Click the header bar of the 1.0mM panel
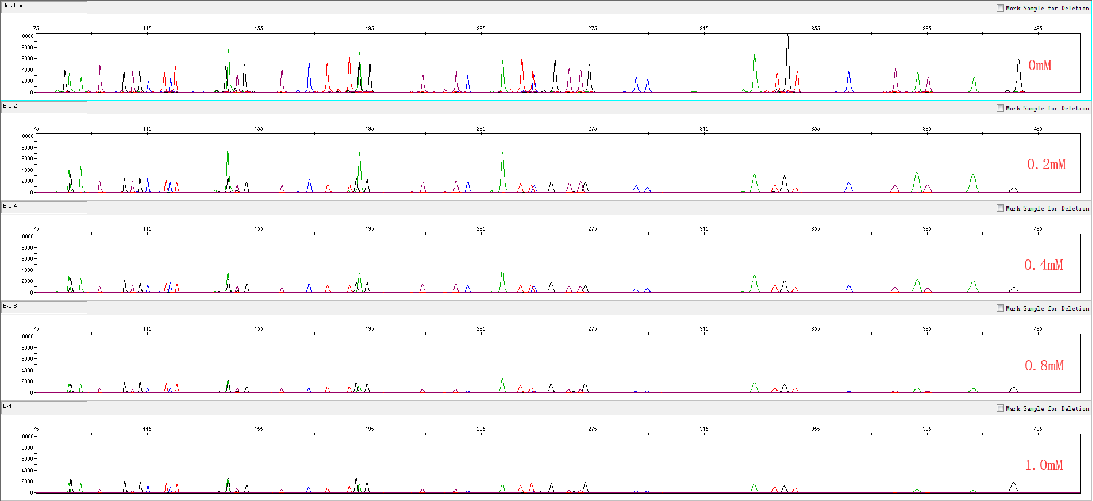Screen dimensions: 1093x501 [546, 408]
